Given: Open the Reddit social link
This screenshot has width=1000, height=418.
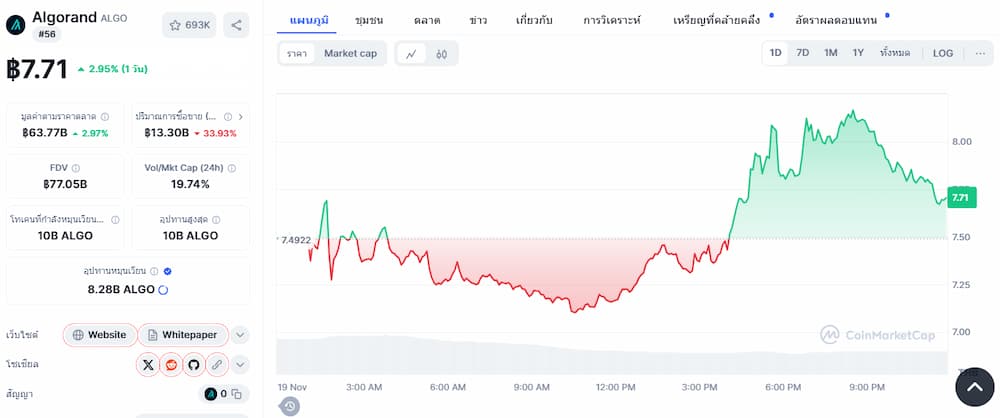Looking at the screenshot, I should pyautogui.click(x=171, y=364).
